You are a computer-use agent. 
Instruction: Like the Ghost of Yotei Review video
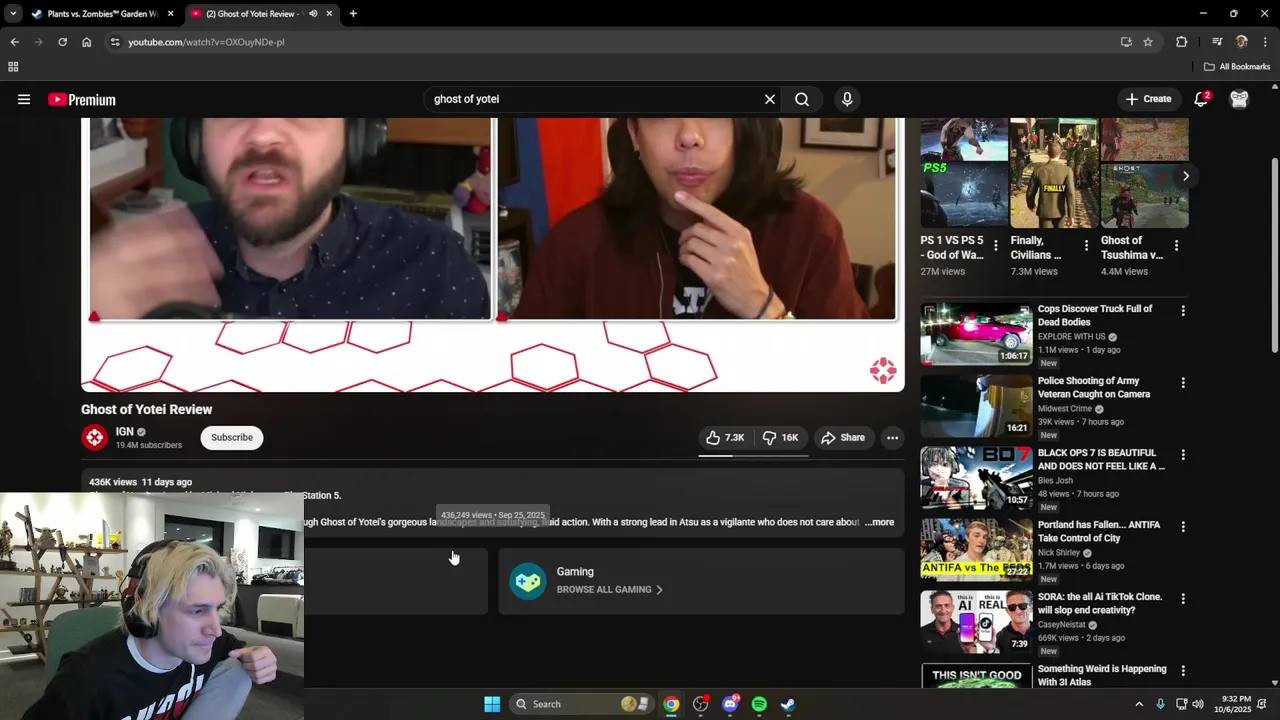[725, 437]
